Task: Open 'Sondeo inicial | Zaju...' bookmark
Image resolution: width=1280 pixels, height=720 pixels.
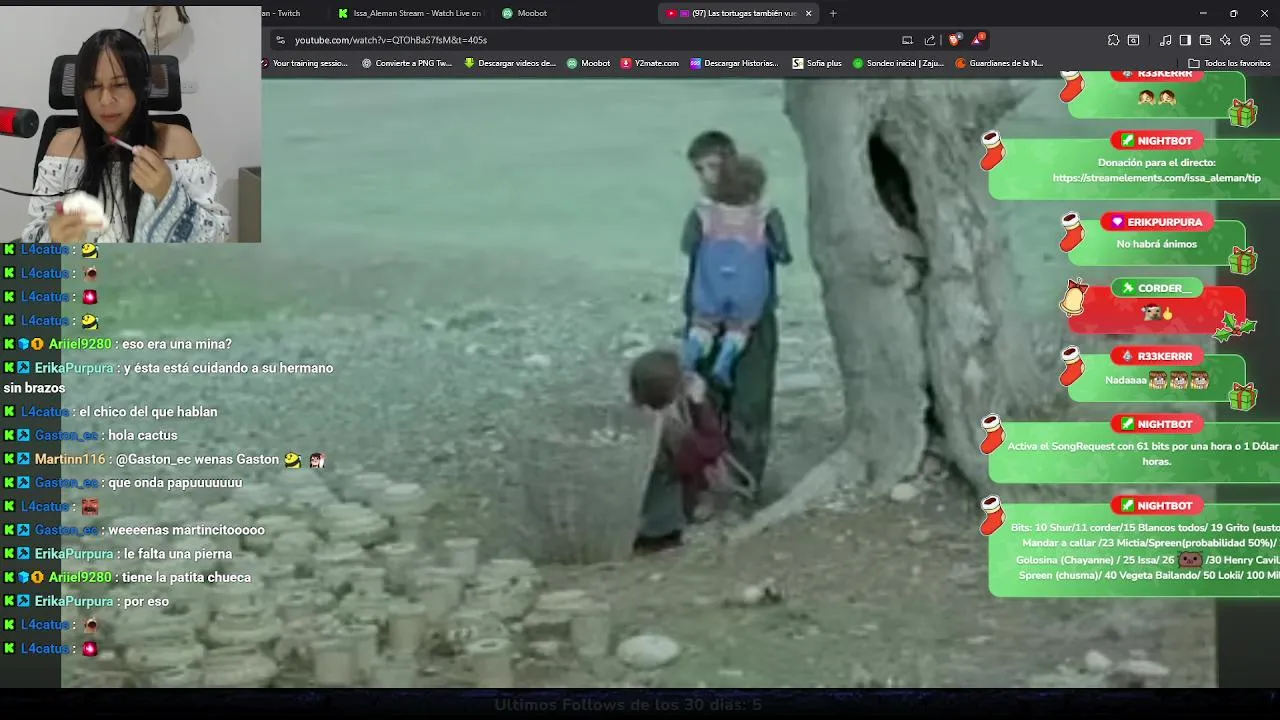Action: coord(898,63)
